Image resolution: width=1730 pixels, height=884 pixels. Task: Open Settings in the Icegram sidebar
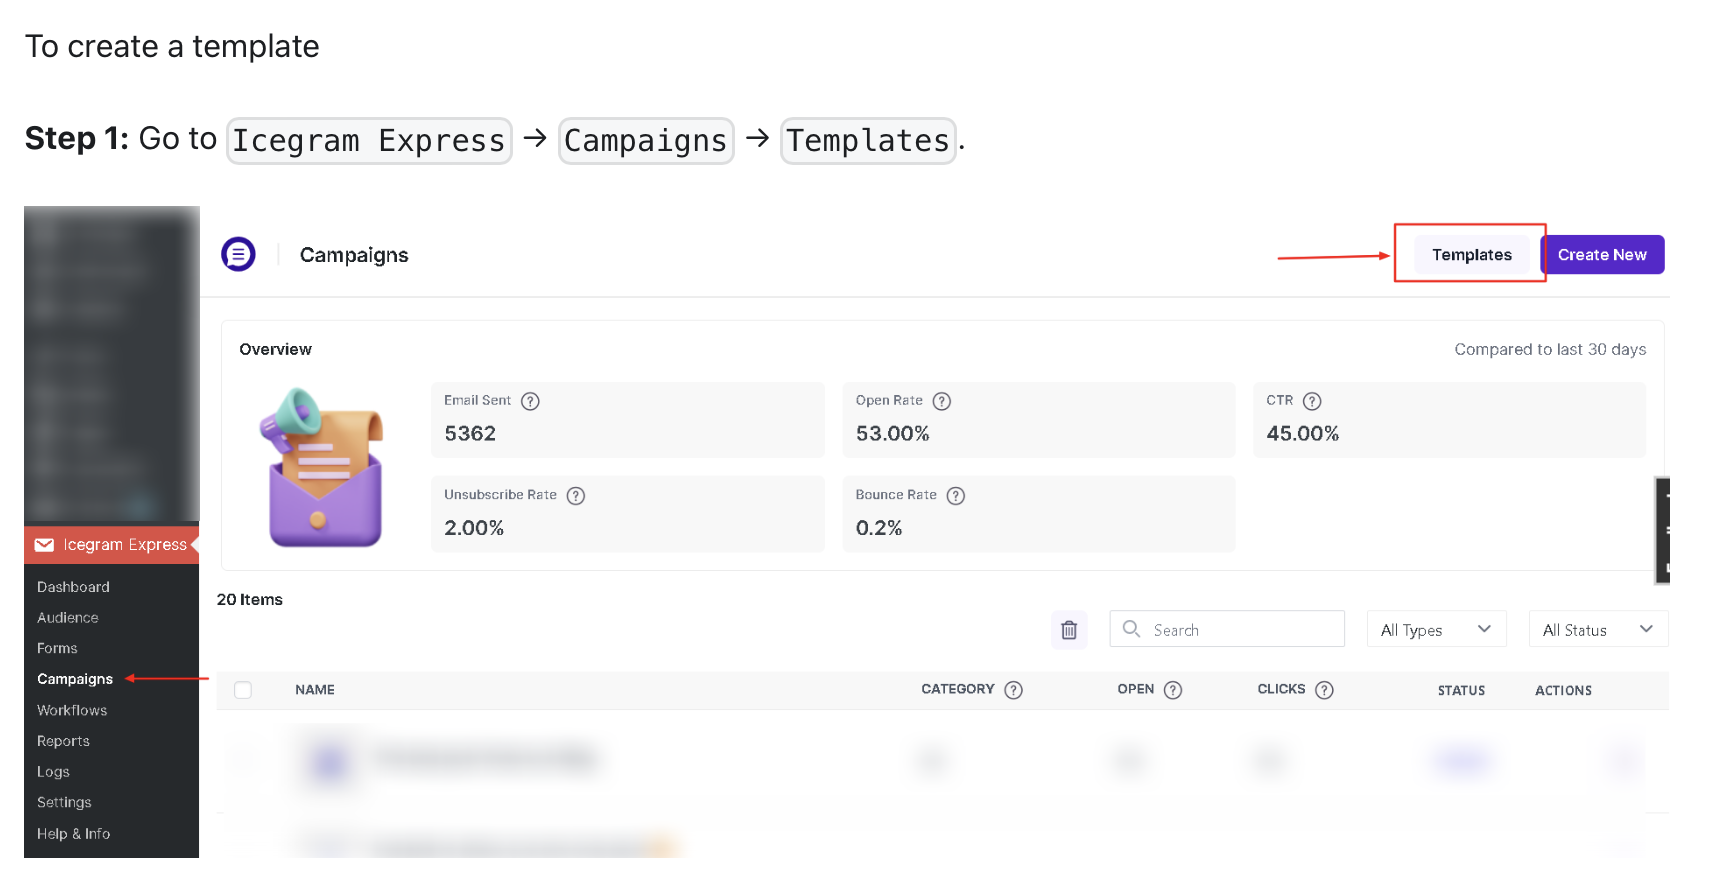[64, 802]
